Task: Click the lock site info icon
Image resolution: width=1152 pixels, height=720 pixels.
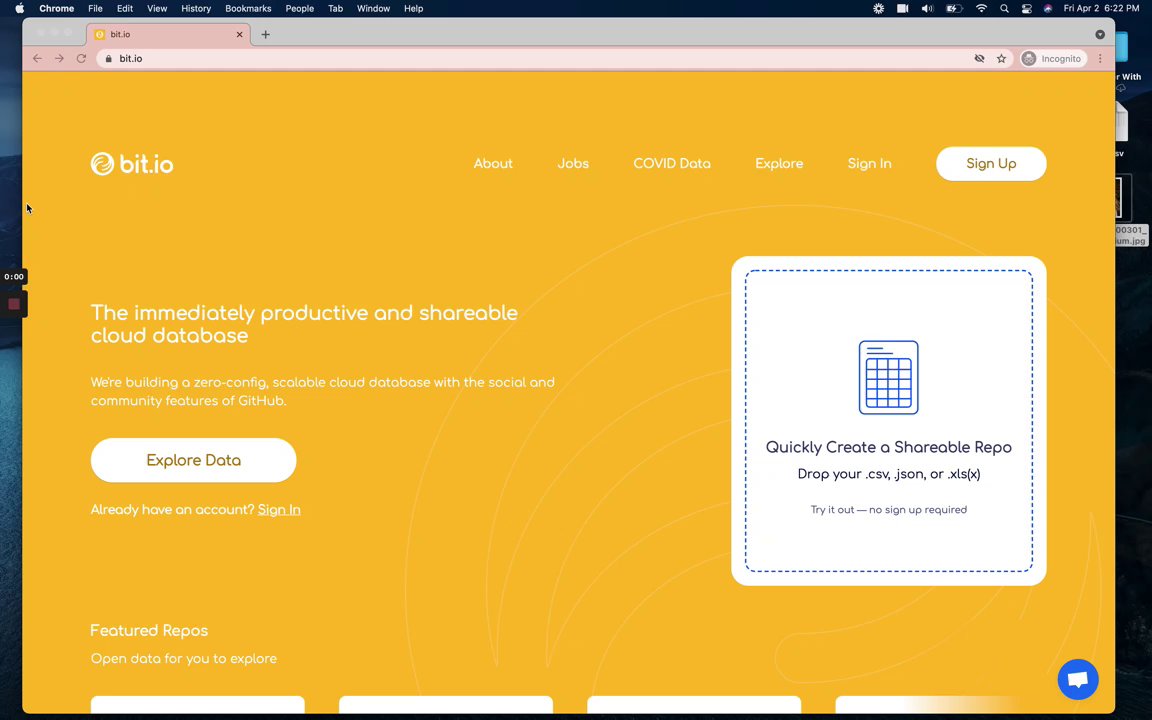Action: click(x=109, y=59)
